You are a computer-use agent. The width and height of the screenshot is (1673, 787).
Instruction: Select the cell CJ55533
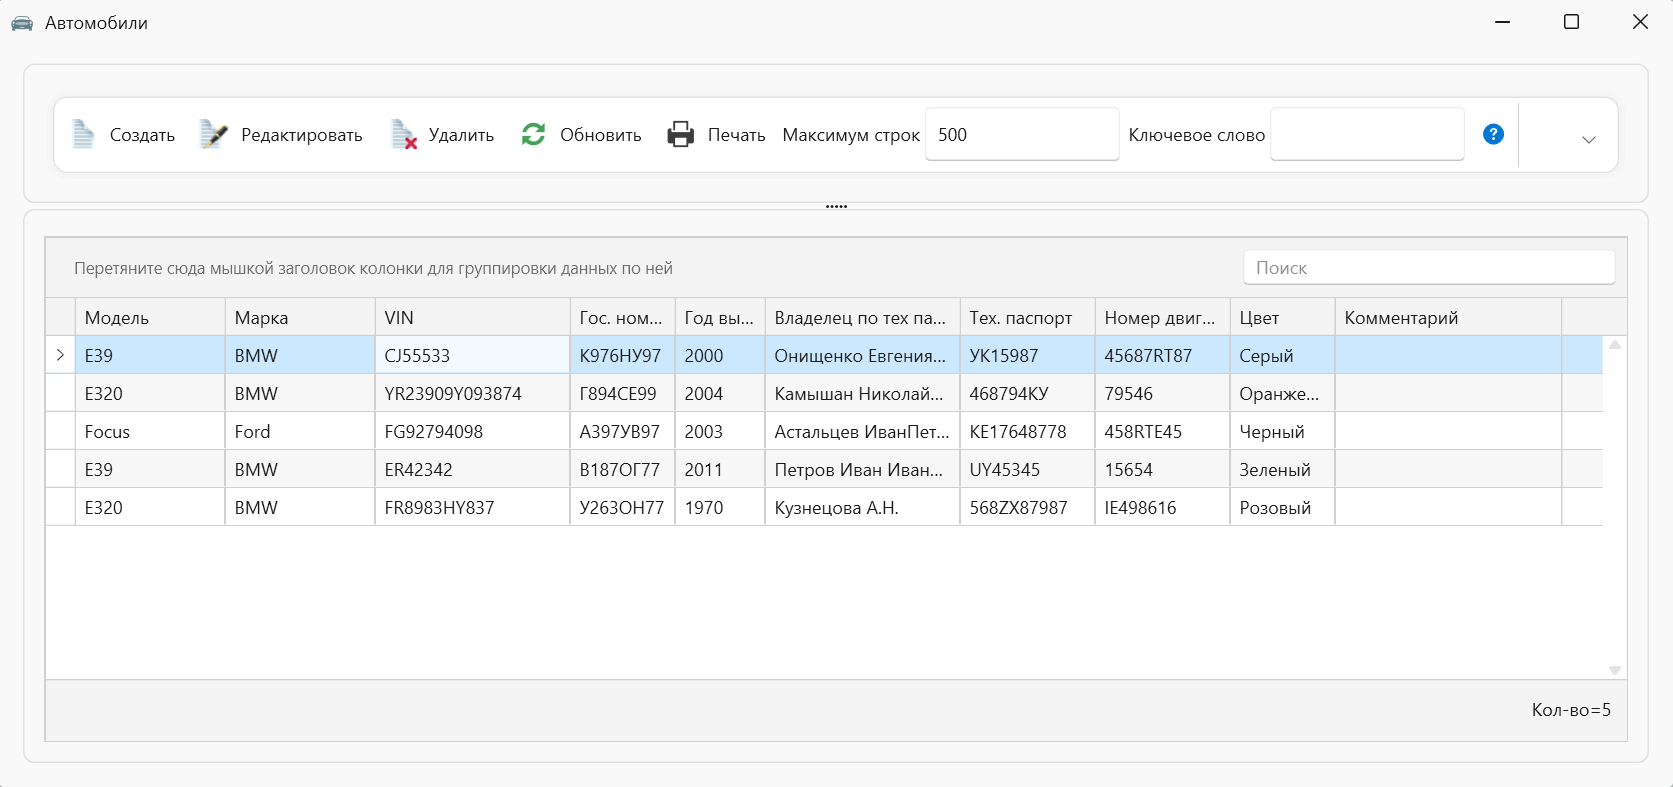[x=473, y=355]
